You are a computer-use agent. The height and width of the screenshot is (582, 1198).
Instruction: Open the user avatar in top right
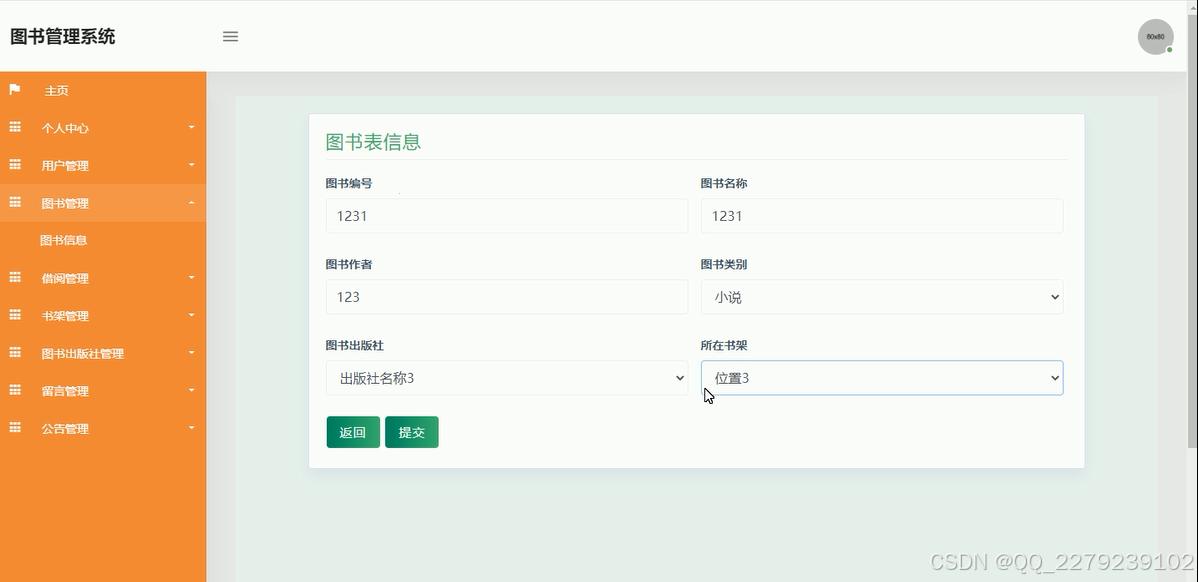pyautogui.click(x=1155, y=37)
